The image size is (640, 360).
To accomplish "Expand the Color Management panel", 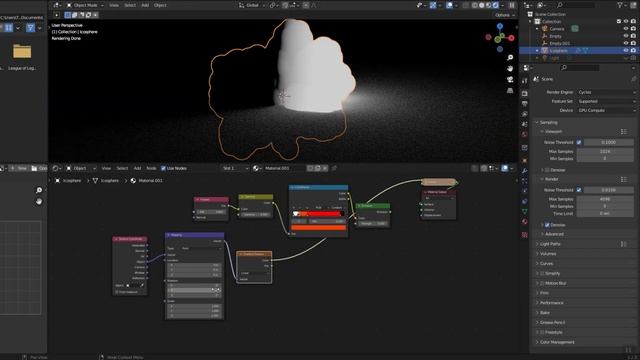I will 557,342.
